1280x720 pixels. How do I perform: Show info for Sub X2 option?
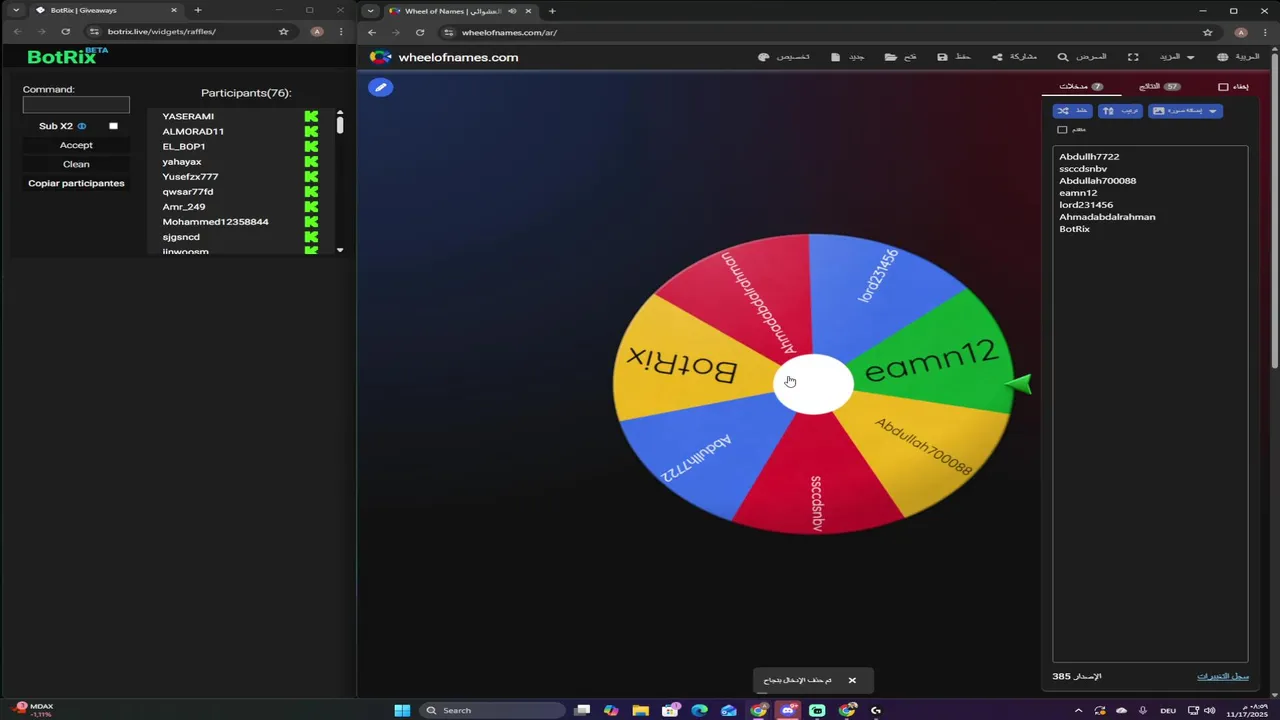click(82, 126)
